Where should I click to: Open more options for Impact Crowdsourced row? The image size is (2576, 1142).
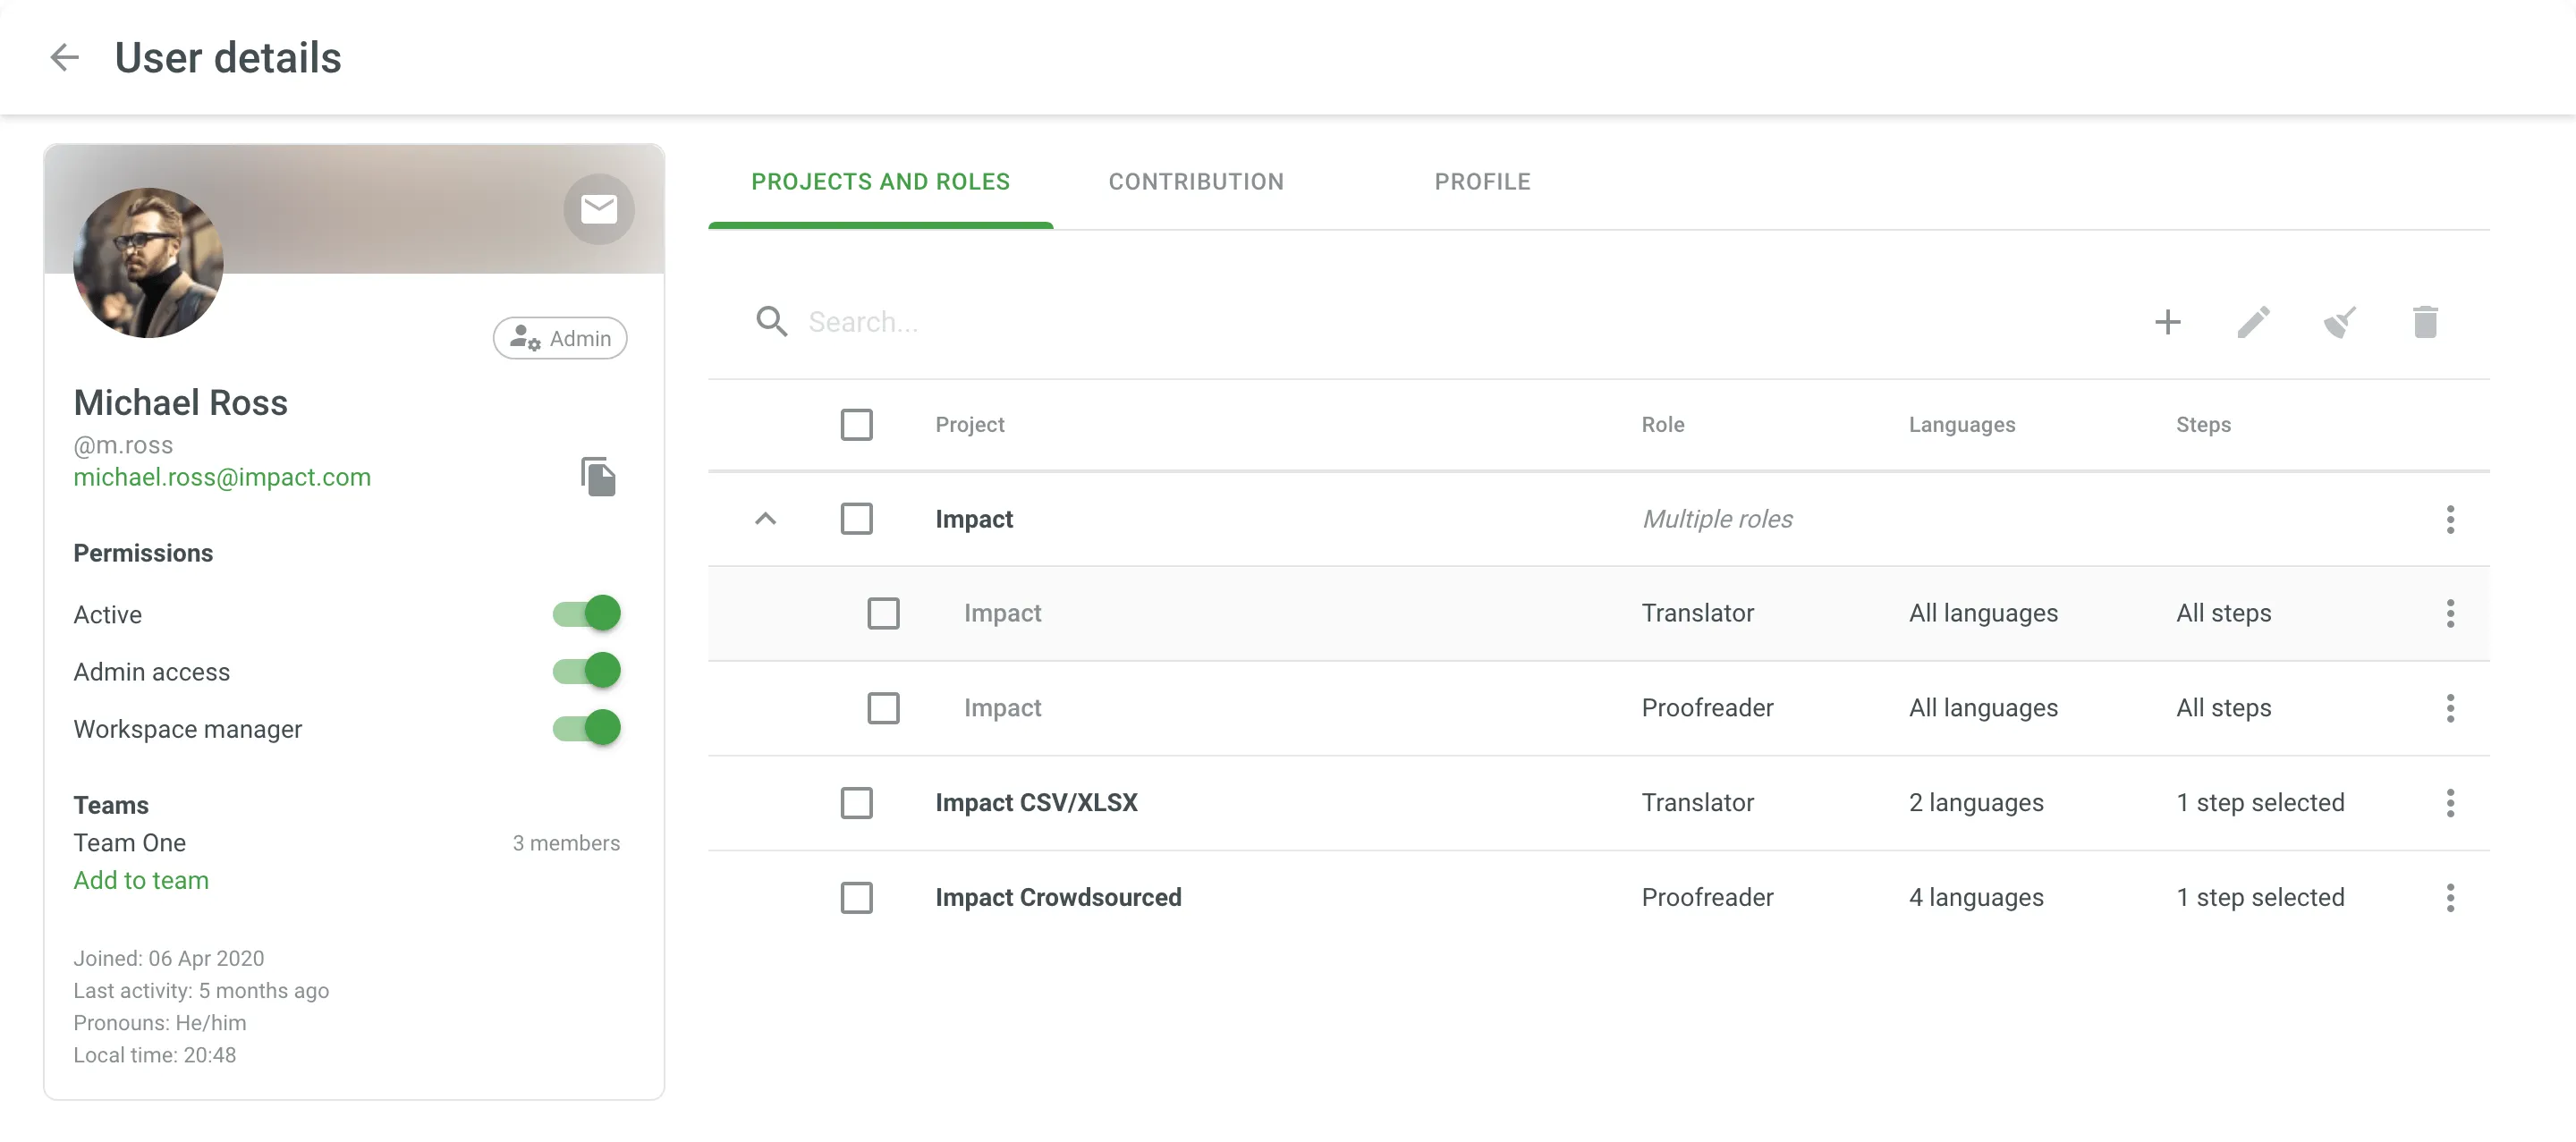tap(2450, 898)
